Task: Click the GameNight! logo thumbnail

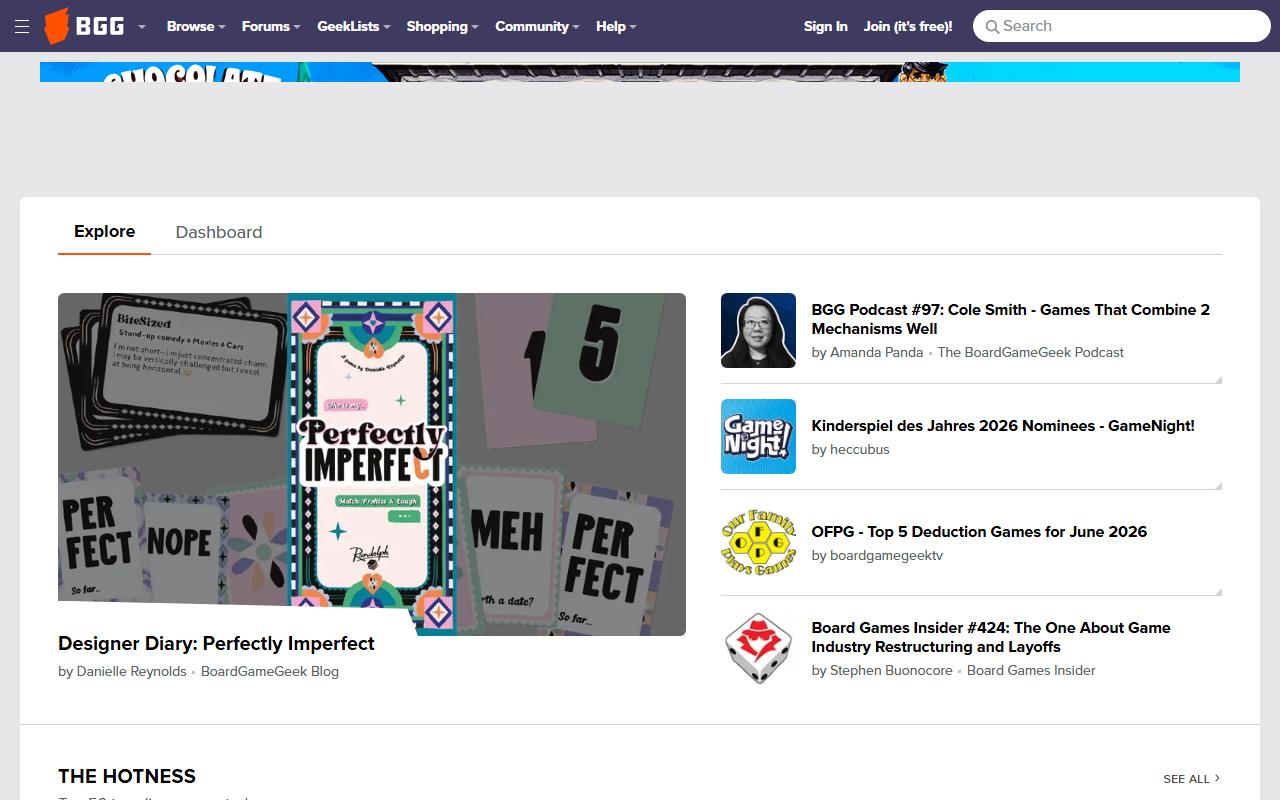Action: pyautogui.click(x=758, y=437)
